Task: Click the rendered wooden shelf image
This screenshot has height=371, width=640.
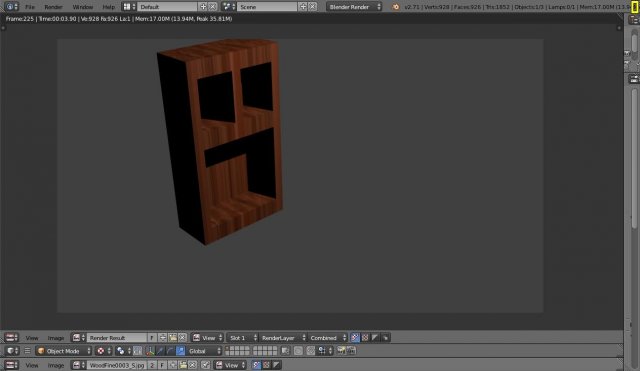Action: (220, 141)
